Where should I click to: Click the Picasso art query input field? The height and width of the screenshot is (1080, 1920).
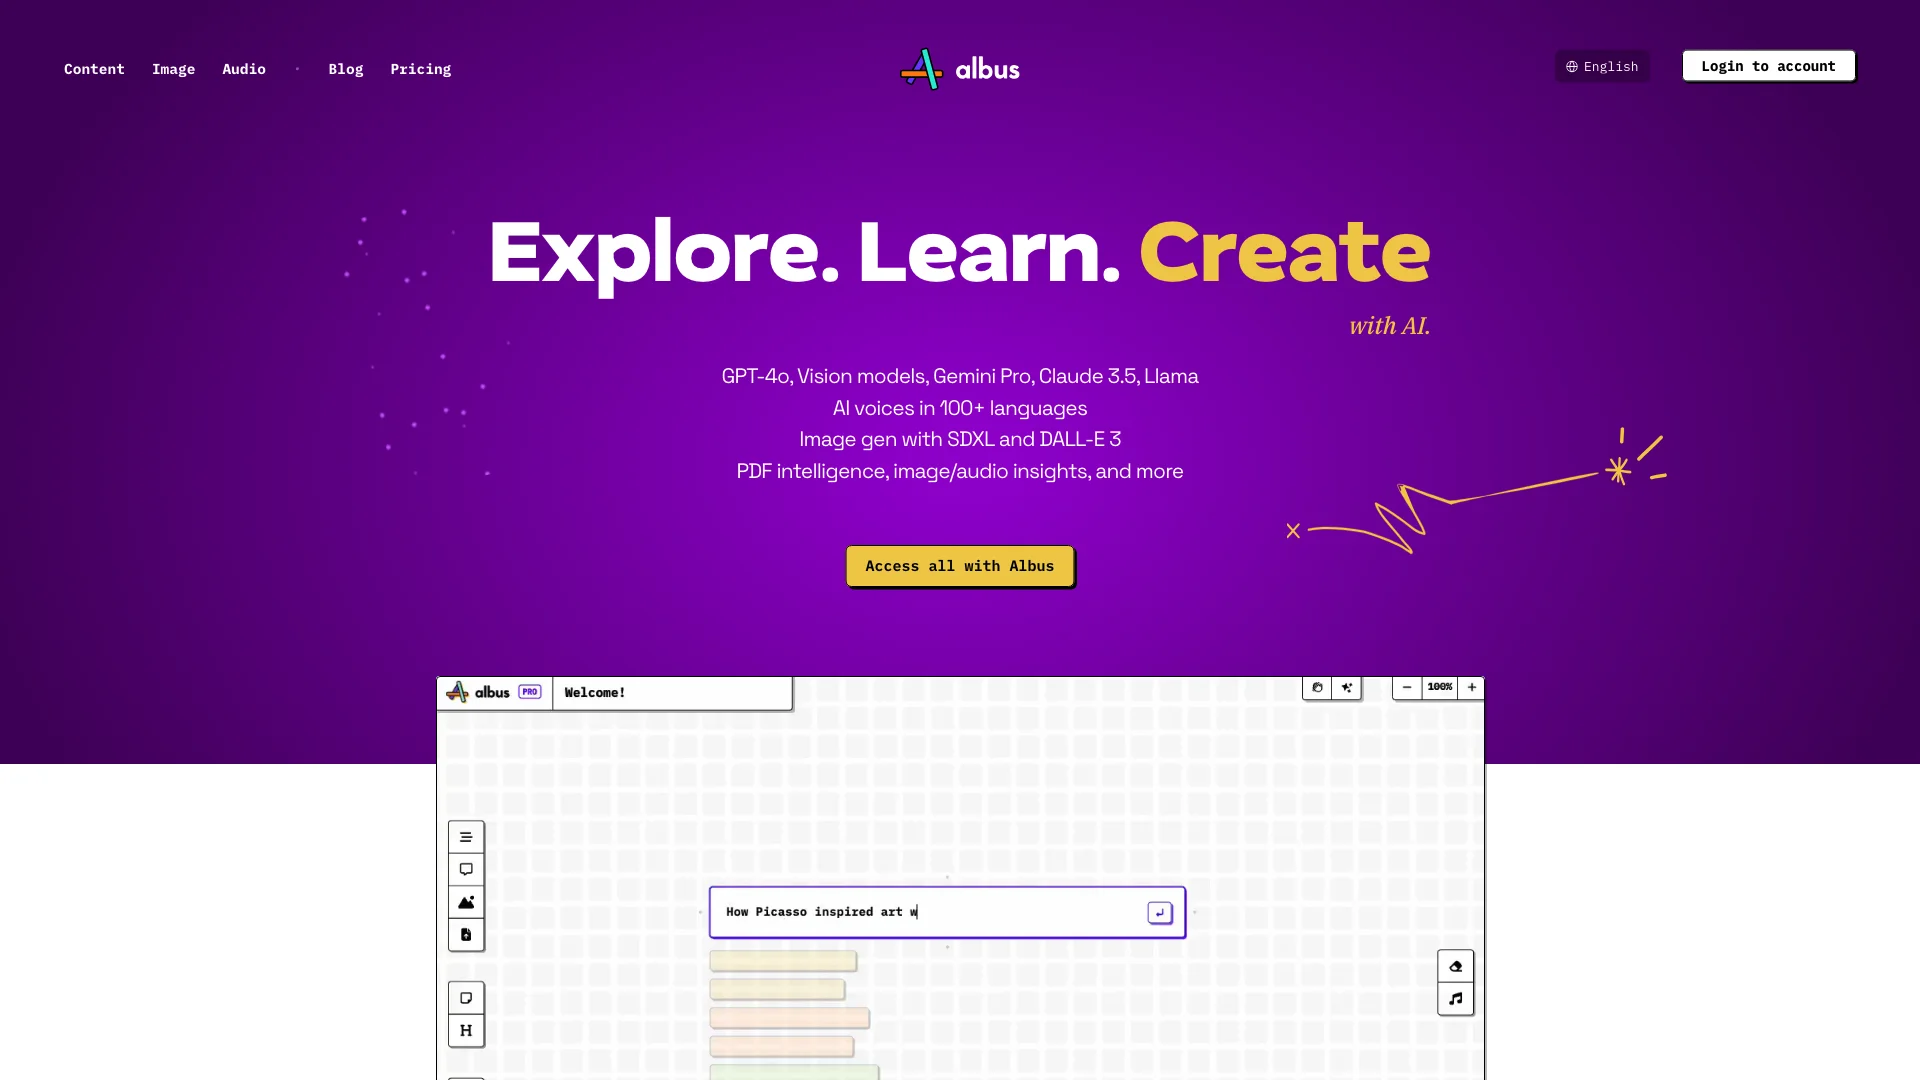[x=945, y=911]
